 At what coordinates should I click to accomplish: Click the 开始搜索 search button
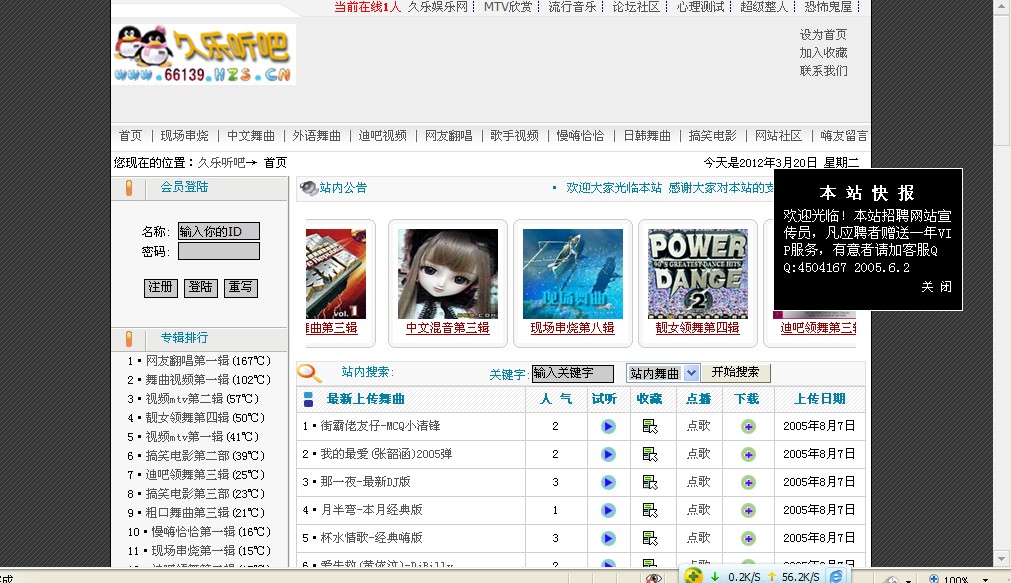[735, 372]
